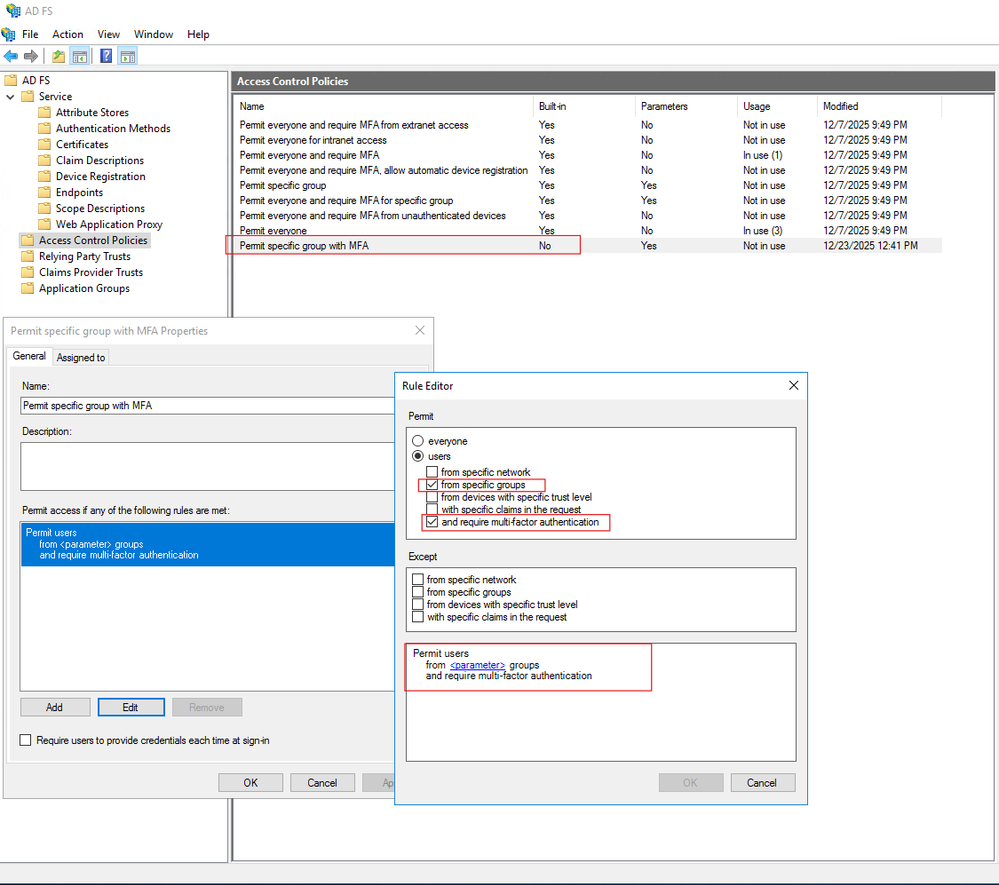Select the highlighted 'Permit users' rule entry

(x=208, y=544)
